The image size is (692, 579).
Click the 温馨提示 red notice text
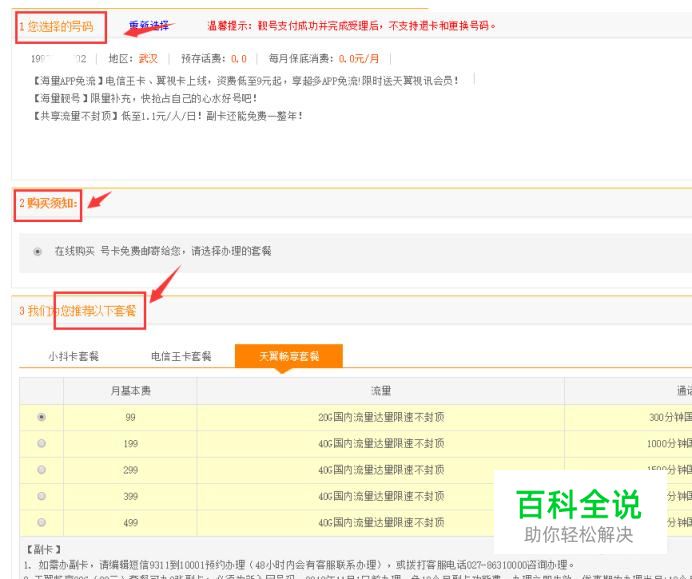[351, 26]
